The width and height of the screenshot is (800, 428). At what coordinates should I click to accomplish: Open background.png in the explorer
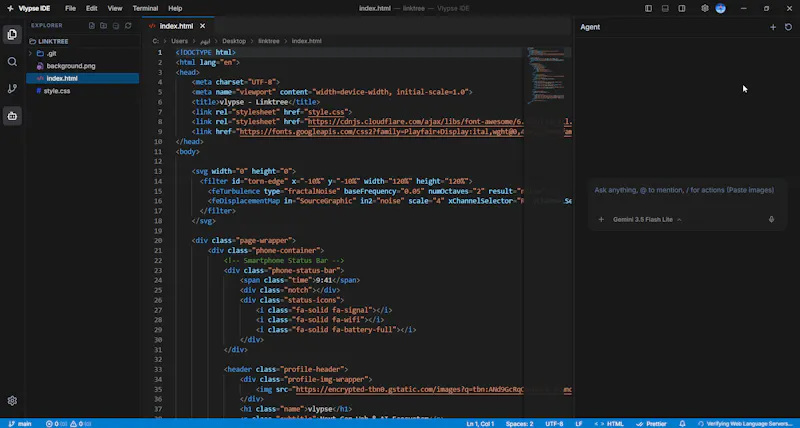(x=83, y=66)
